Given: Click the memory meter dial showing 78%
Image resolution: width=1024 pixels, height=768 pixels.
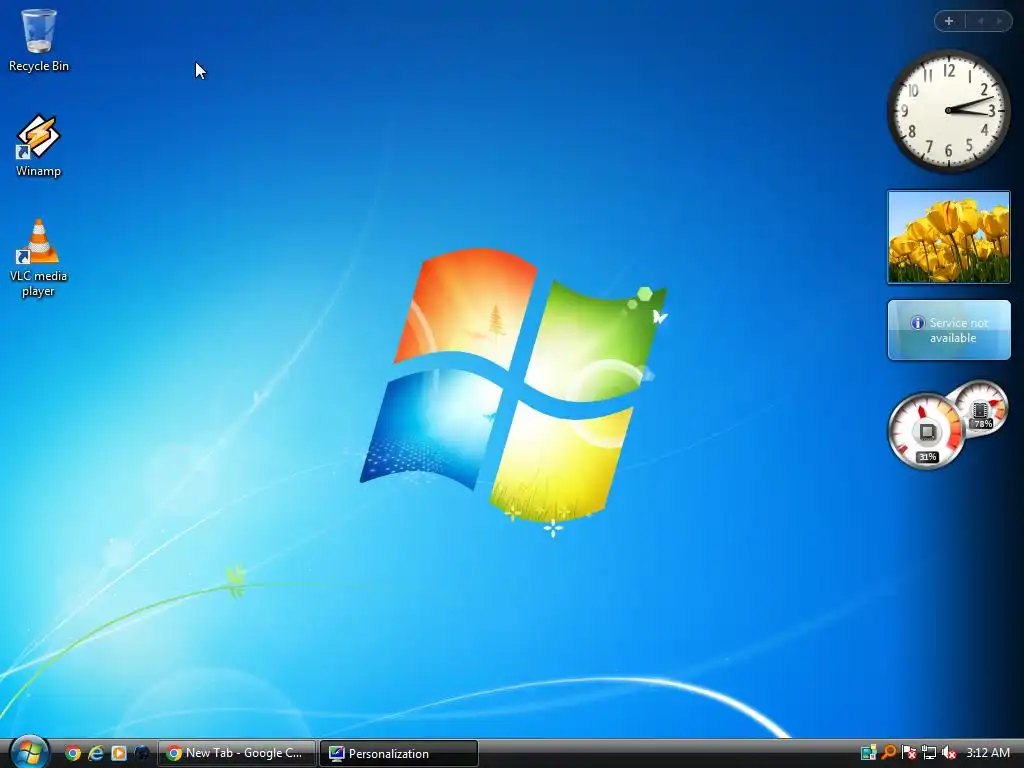Looking at the screenshot, I should click(980, 408).
